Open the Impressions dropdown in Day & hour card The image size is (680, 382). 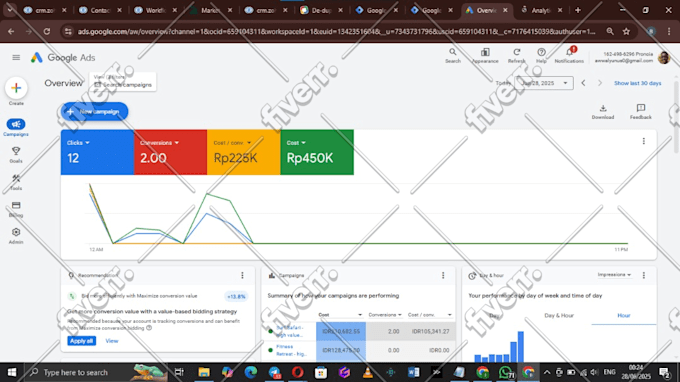point(614,275)
